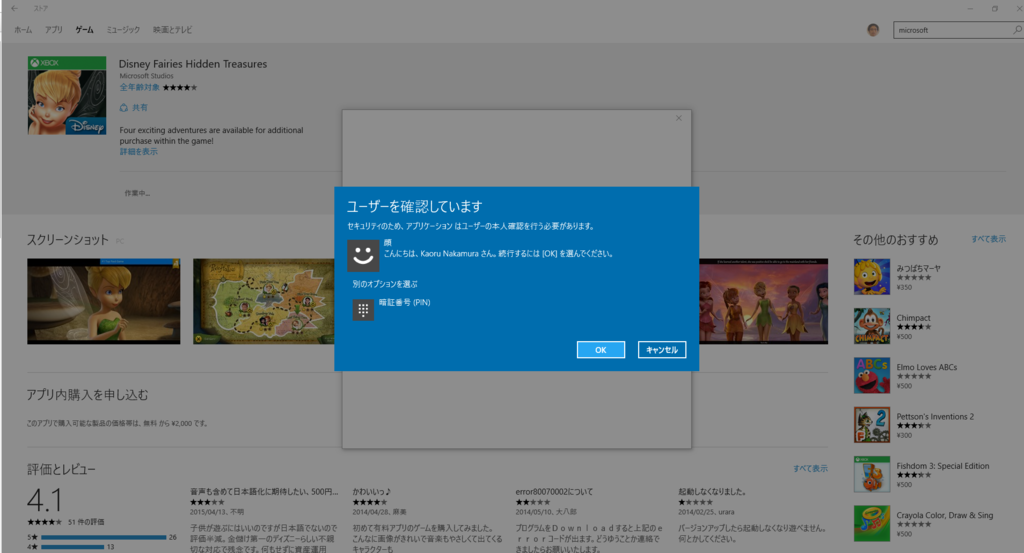Open the Disney Fairies app cover image
The width and height of the screenshot is (1024, 553).
67,95
